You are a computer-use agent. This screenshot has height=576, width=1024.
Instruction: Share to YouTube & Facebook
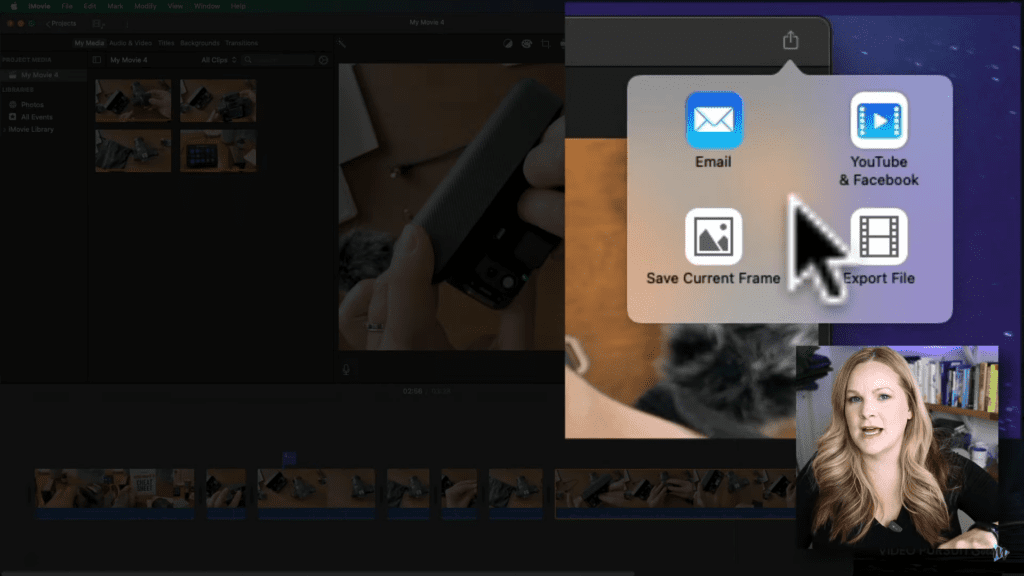click(x=878, y=139)
